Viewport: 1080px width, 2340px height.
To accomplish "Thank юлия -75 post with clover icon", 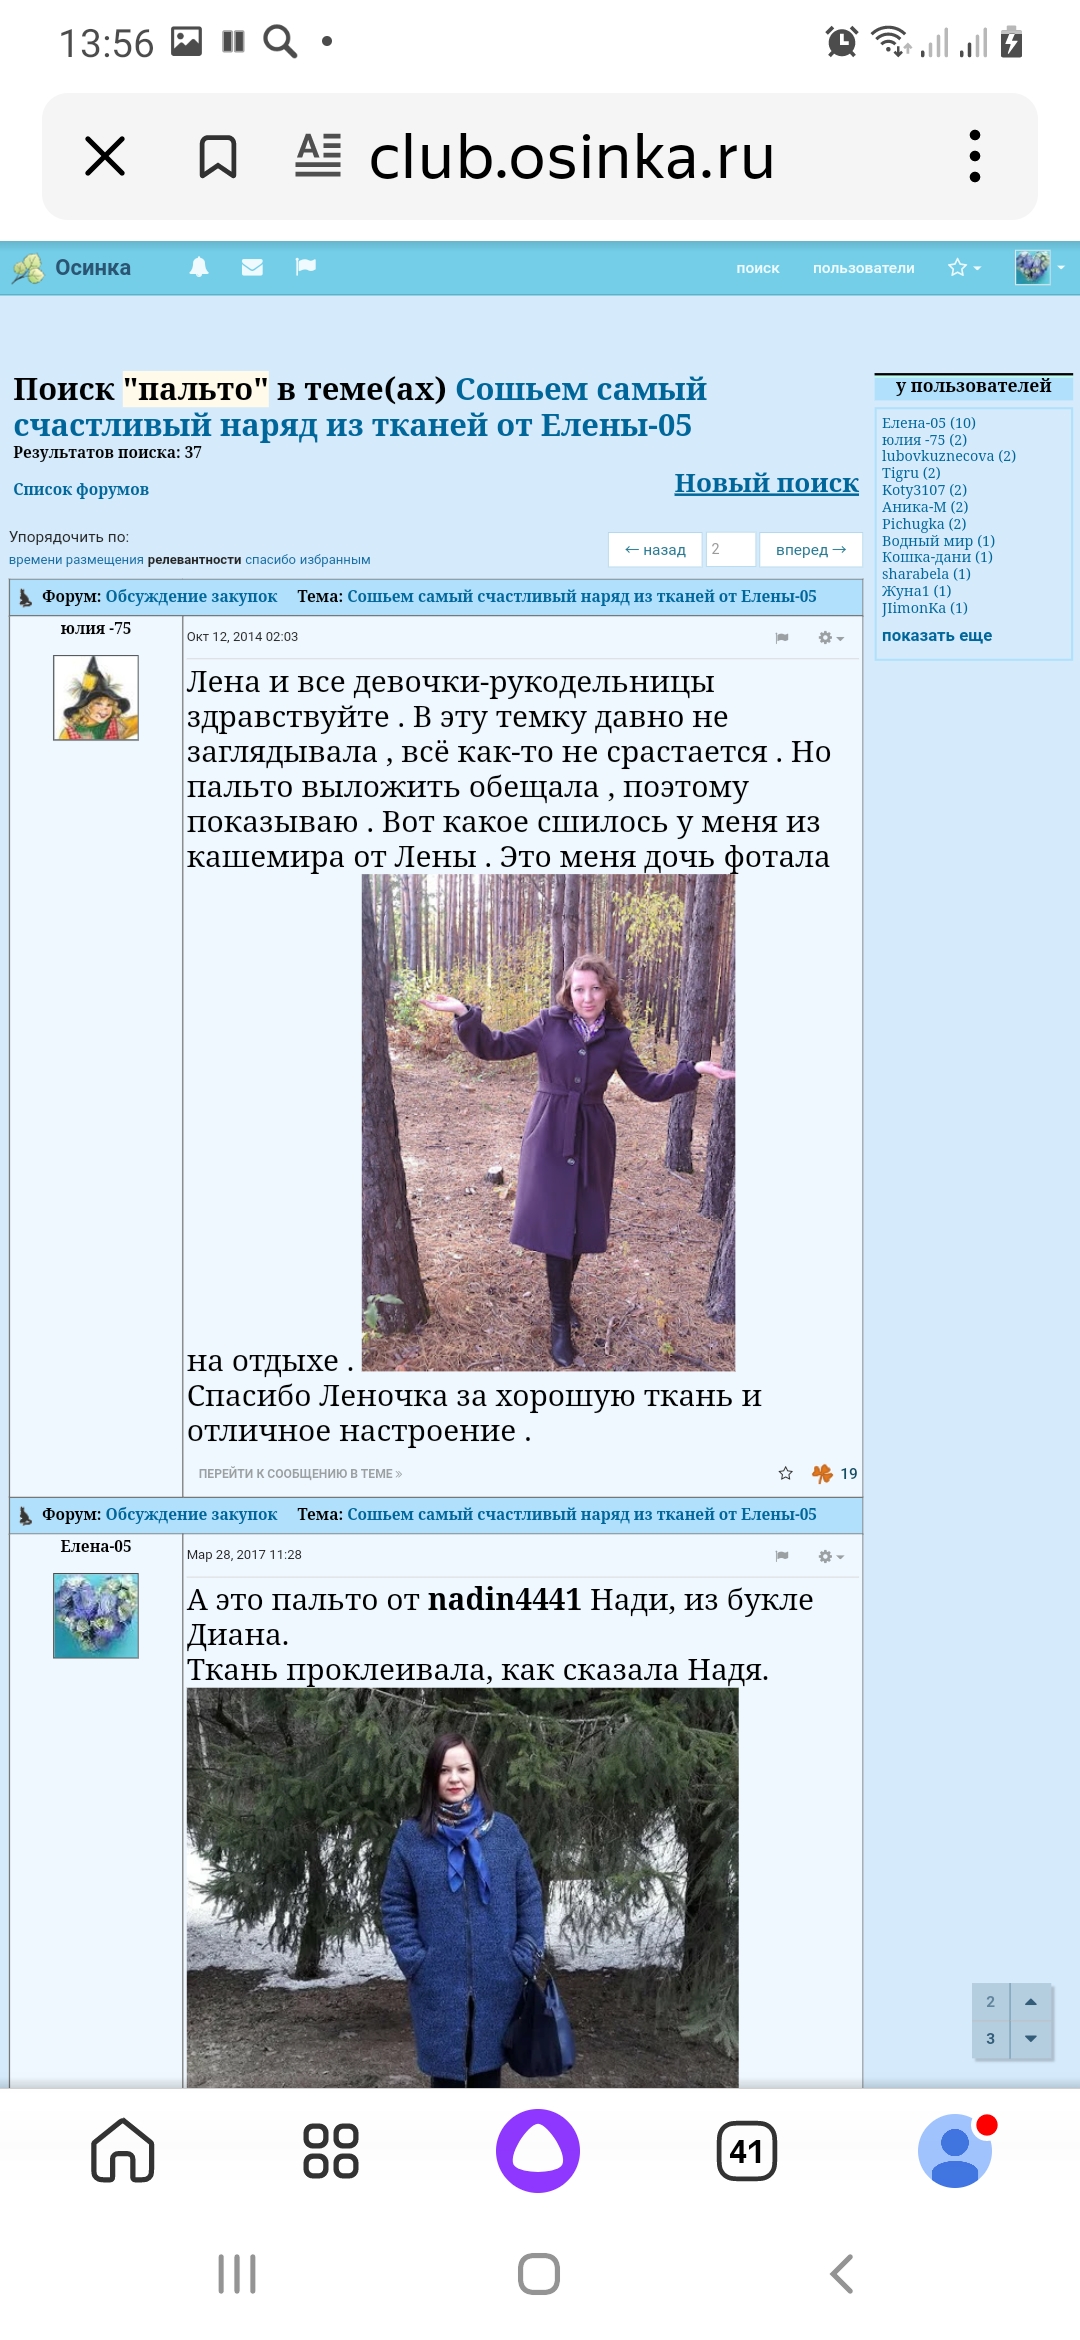I will pos(822,1473).
